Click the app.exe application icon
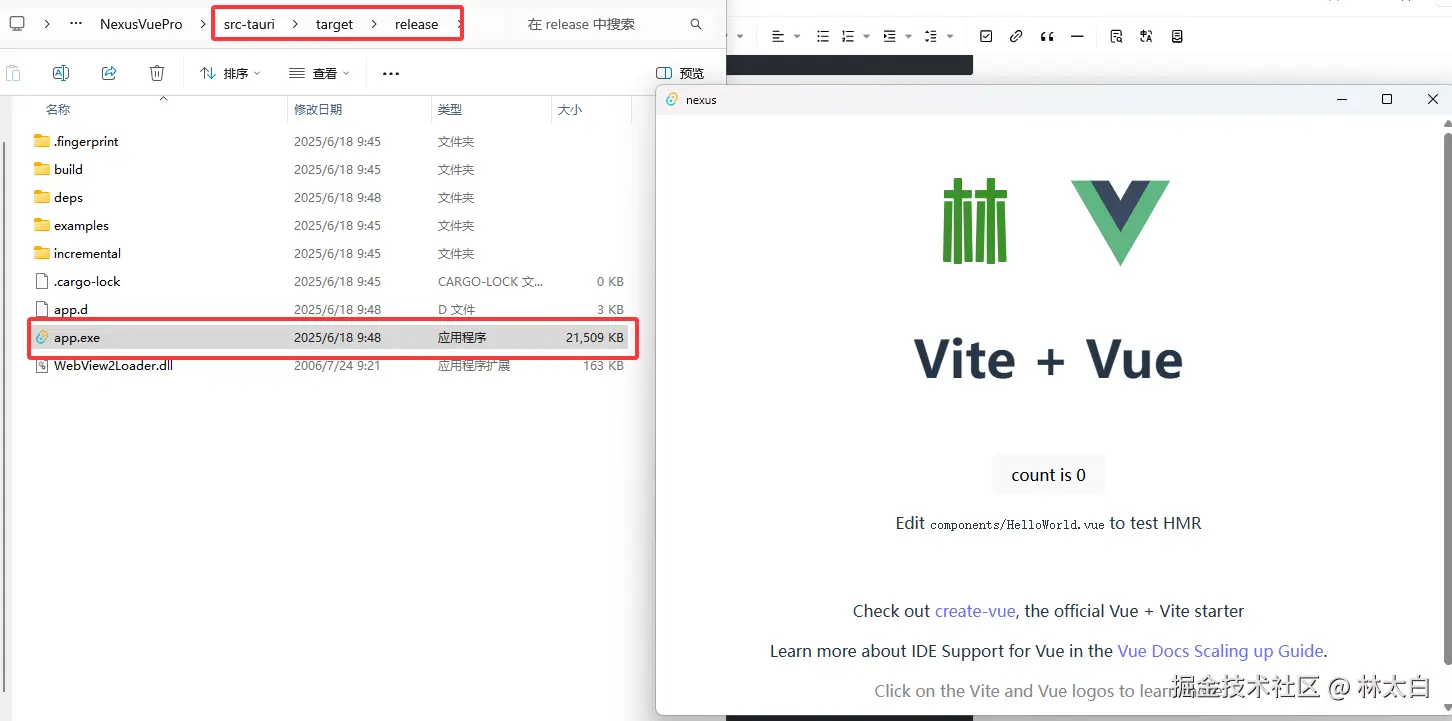The height and width of the screenshot is (721, 1452). coord(41,337)
